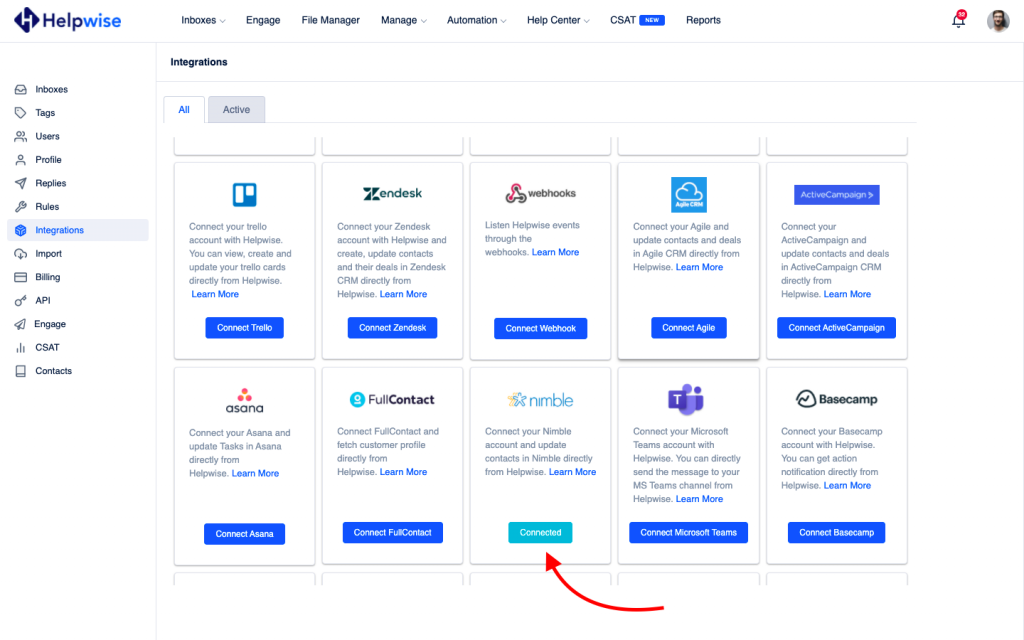This screenshot has width=1024, height=640.
Task: Click the Engage sidebar icon
Action: click(x=21, y=325)
